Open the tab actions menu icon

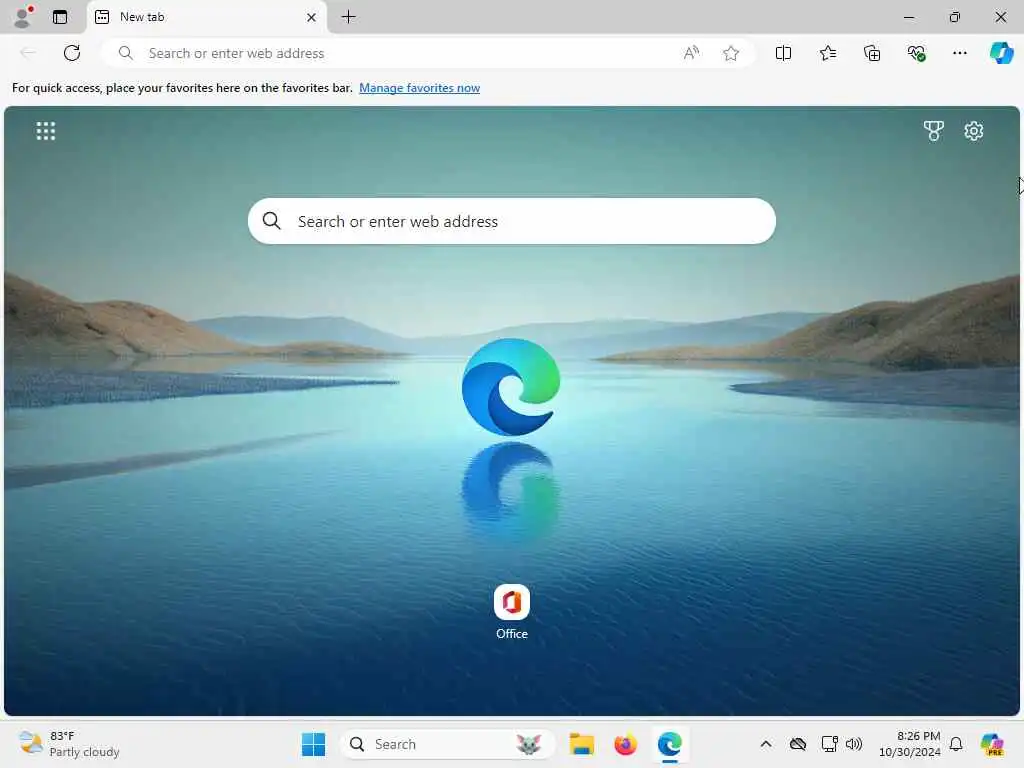pyautogui.click(x=60, y=17)
